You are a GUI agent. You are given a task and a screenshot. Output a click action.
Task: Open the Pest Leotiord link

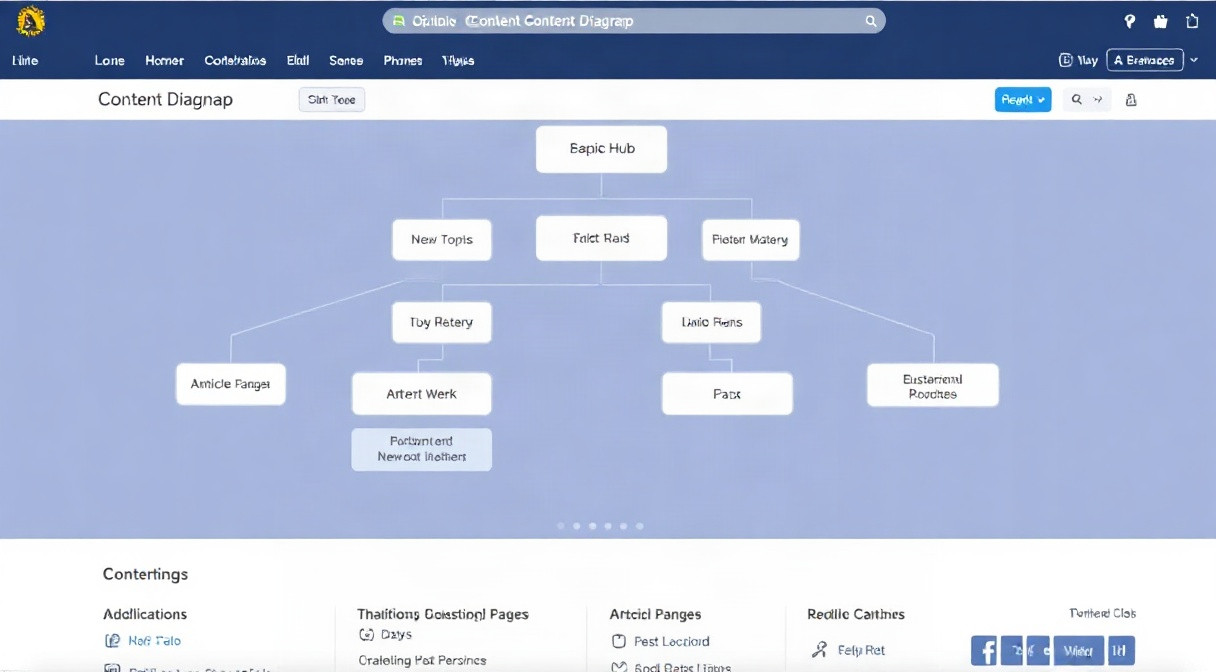[x=672, y=642]
